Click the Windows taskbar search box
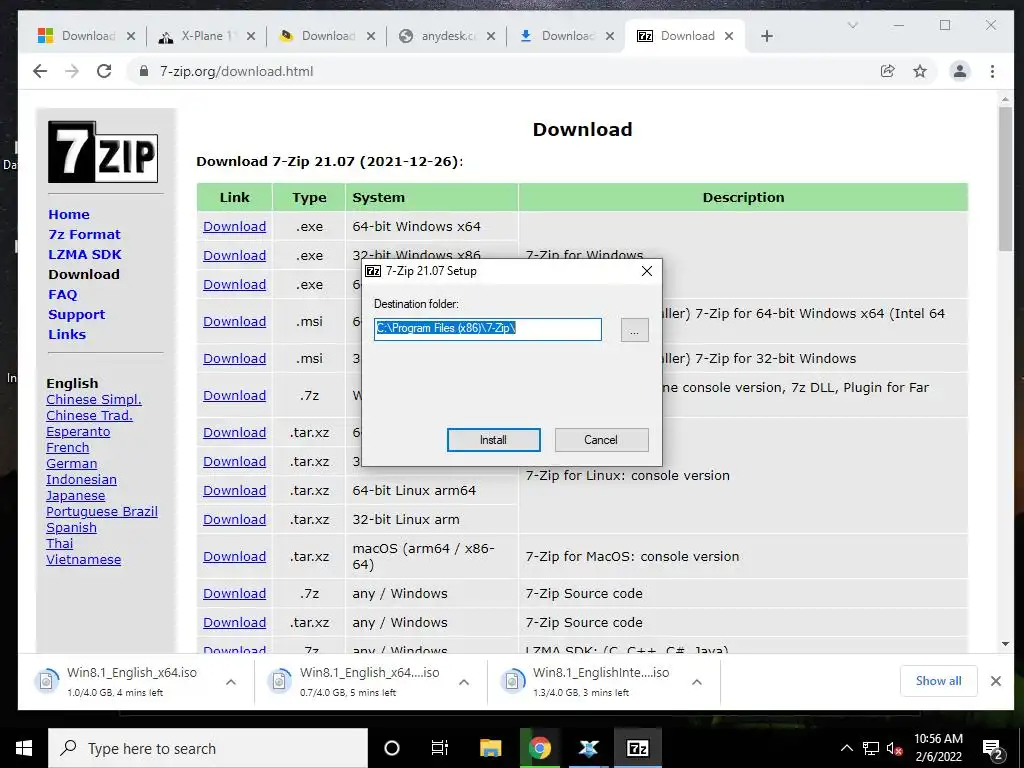Image resolution: width=1024 pixels, height=768 pixels. [208, 748]
